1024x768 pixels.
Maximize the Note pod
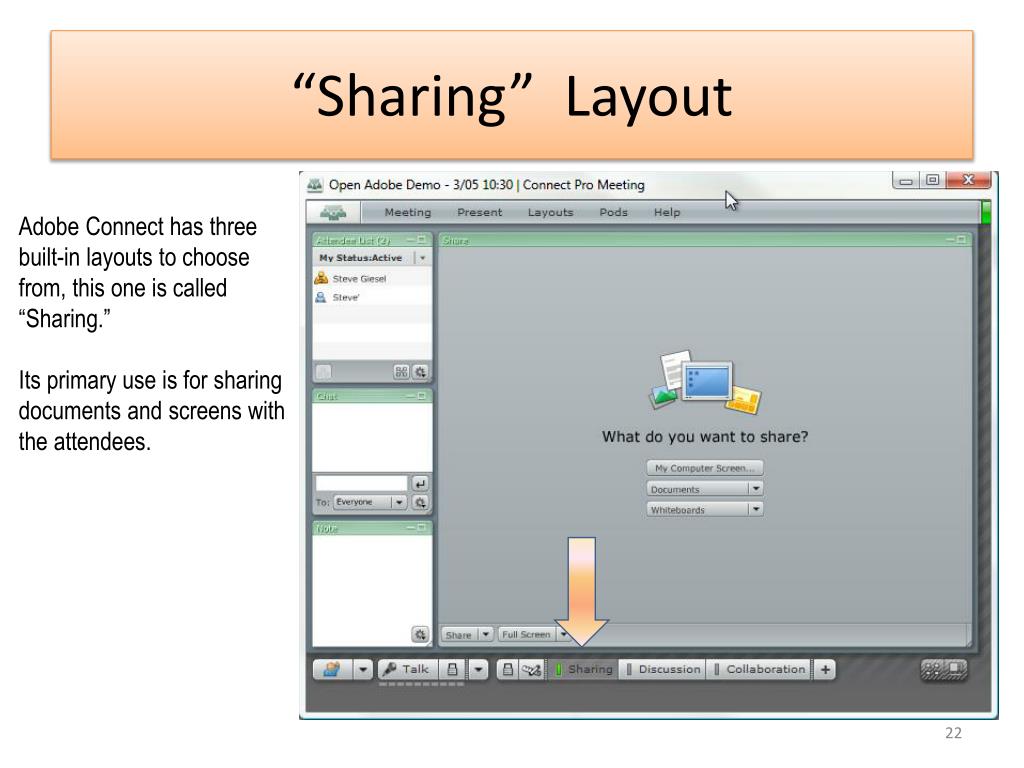click(x=422, y=526)
